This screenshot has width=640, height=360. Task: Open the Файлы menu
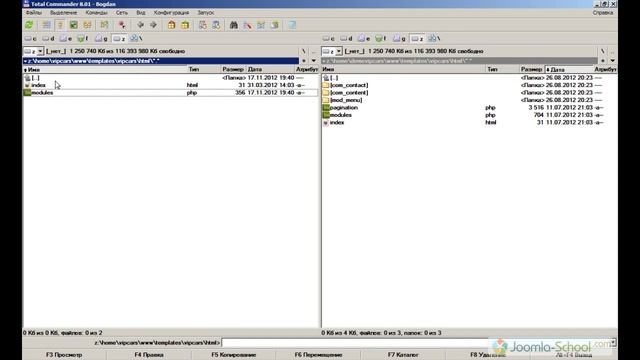[34, 13]
